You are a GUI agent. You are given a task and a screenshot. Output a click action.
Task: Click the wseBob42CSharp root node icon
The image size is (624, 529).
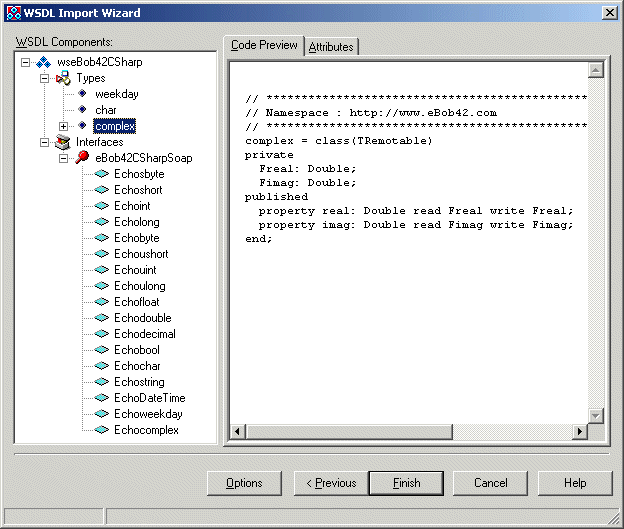point(44,62)
